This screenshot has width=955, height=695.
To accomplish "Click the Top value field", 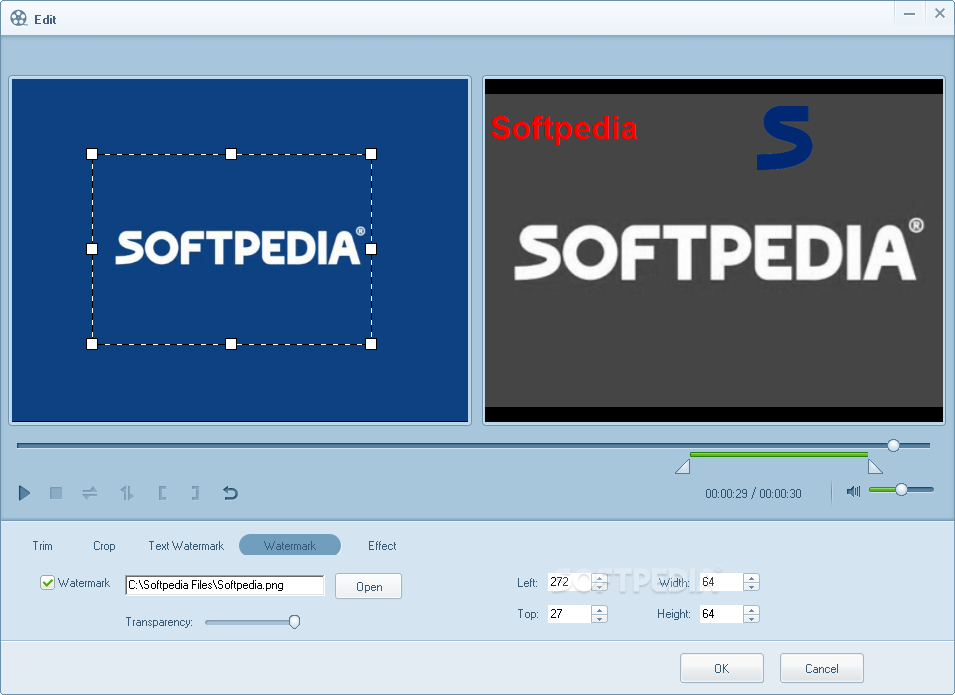I will click(569, 614).
